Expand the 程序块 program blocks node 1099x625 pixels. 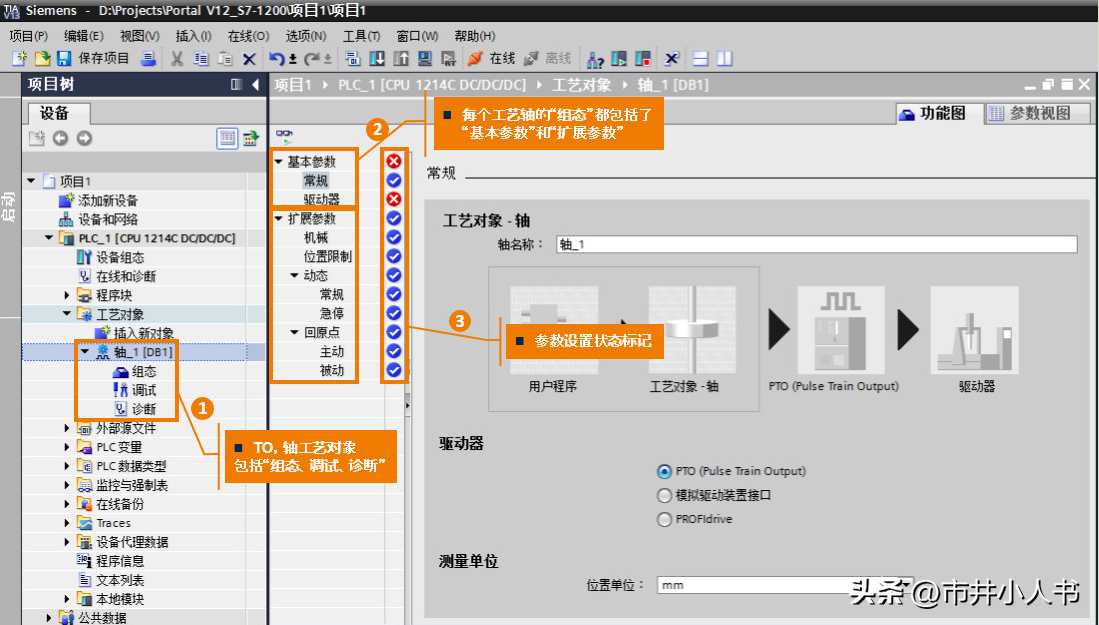click(68, 295)
